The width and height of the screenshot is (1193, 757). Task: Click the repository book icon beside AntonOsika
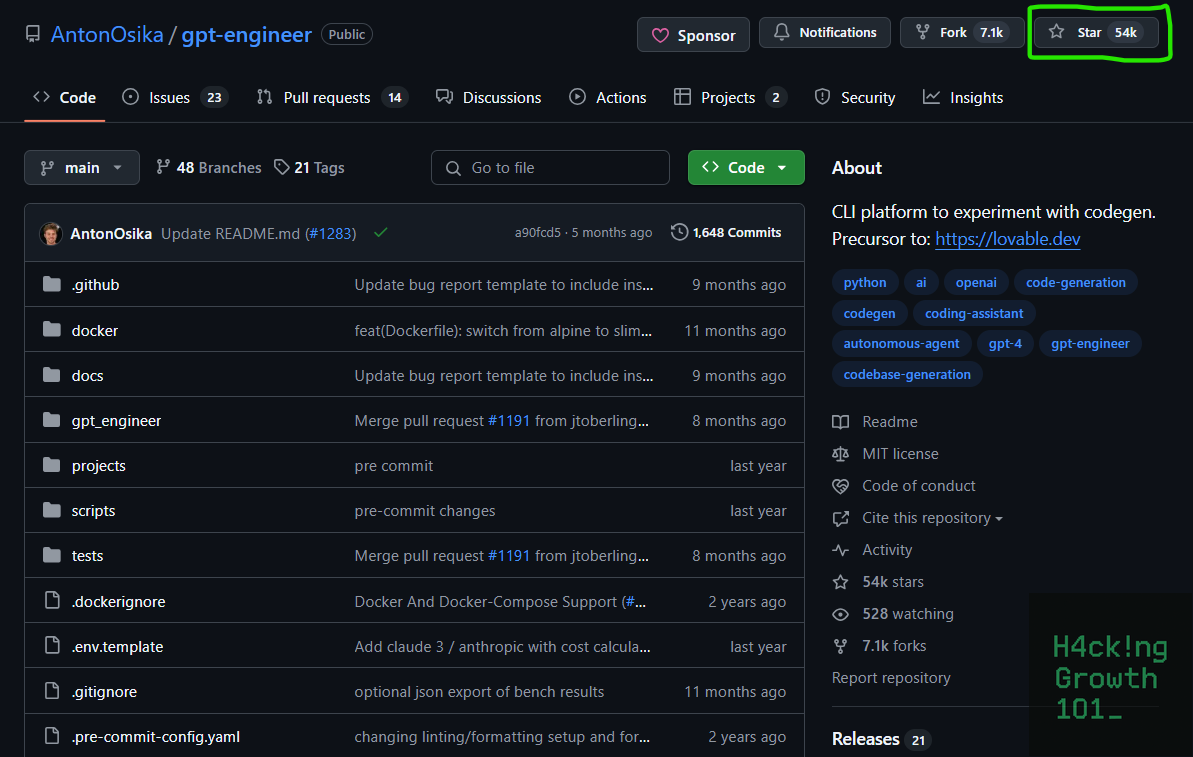click(33, 34)
